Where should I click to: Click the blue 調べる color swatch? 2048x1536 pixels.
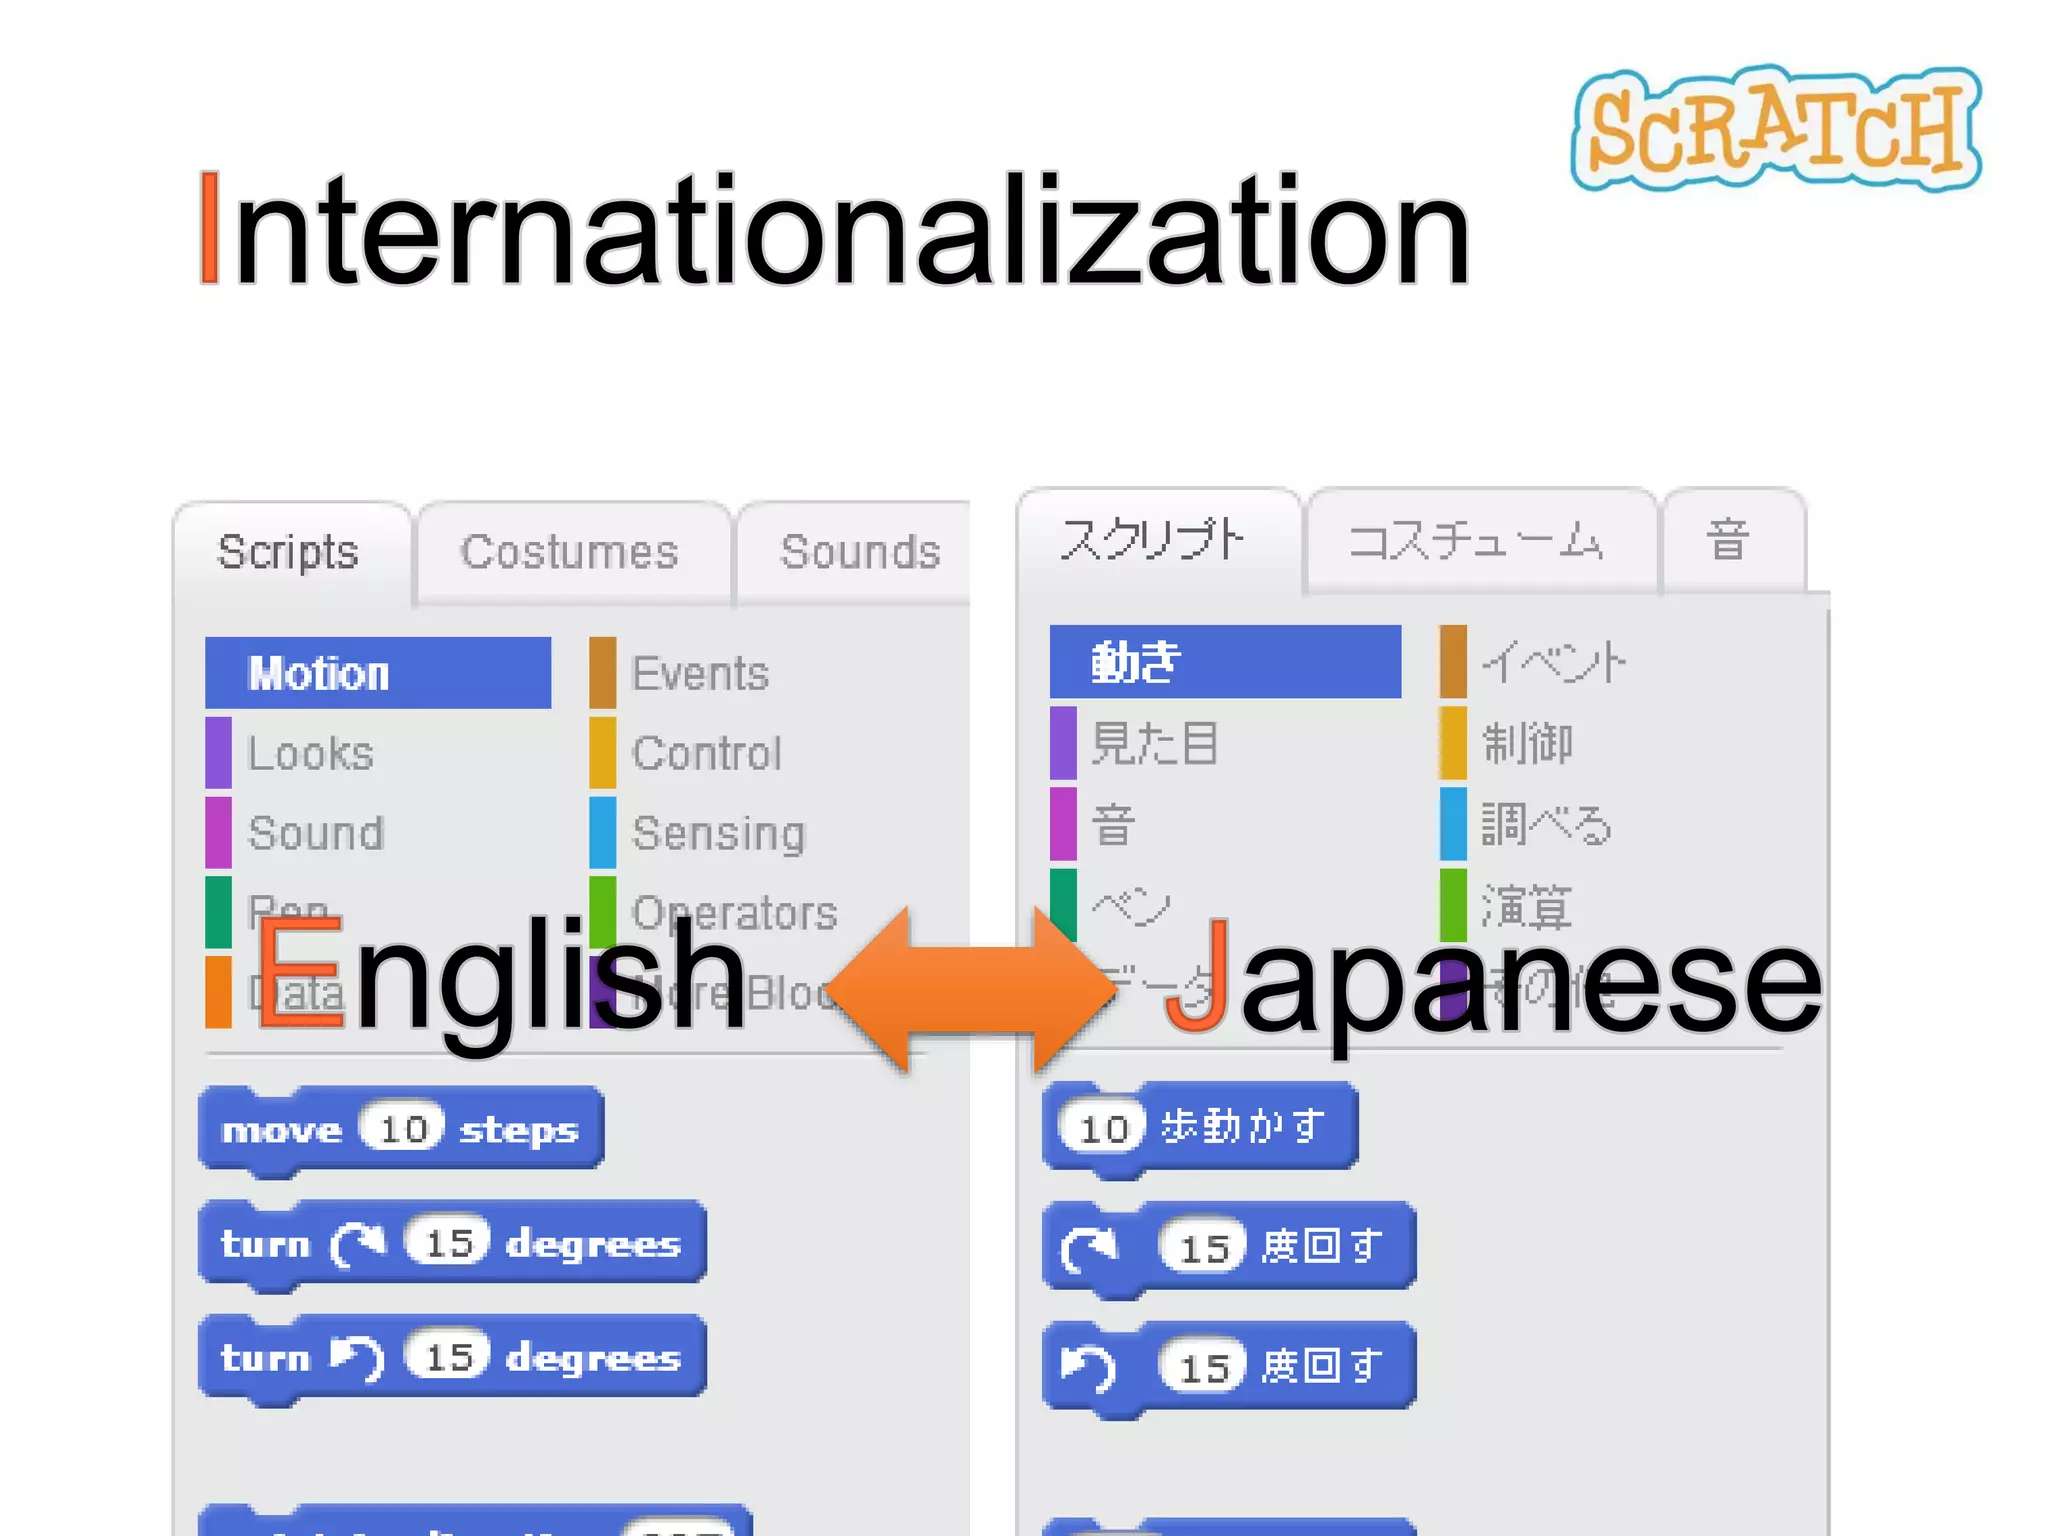(1453, 825)
